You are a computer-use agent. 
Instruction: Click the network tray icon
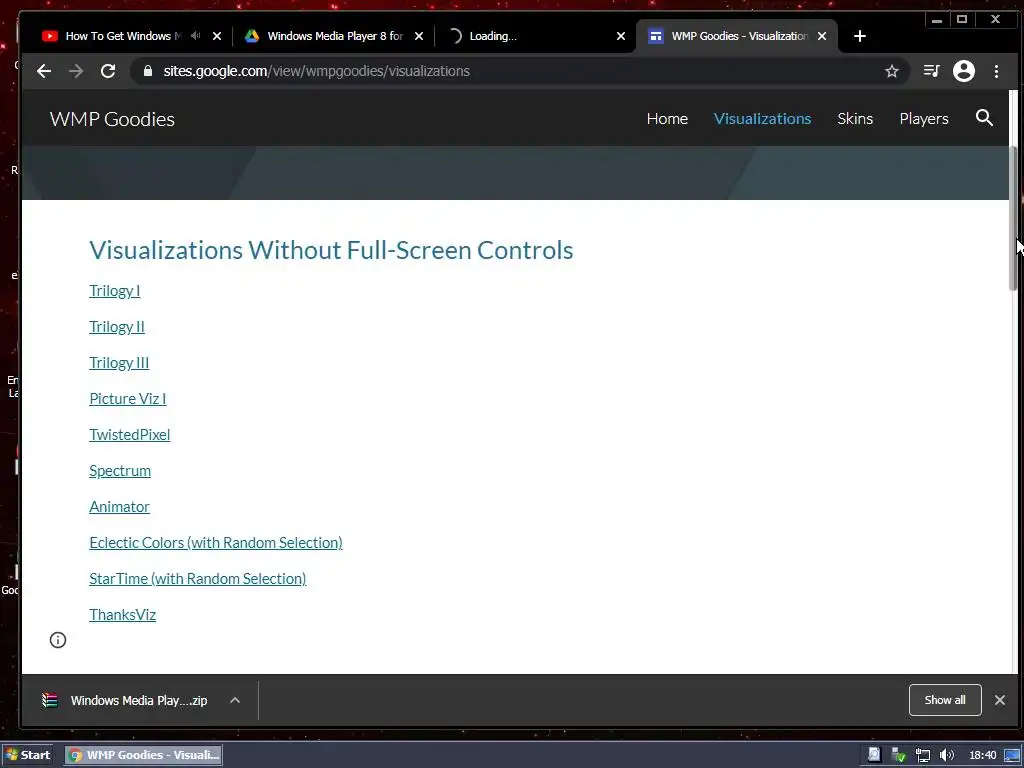pos(923,755)
